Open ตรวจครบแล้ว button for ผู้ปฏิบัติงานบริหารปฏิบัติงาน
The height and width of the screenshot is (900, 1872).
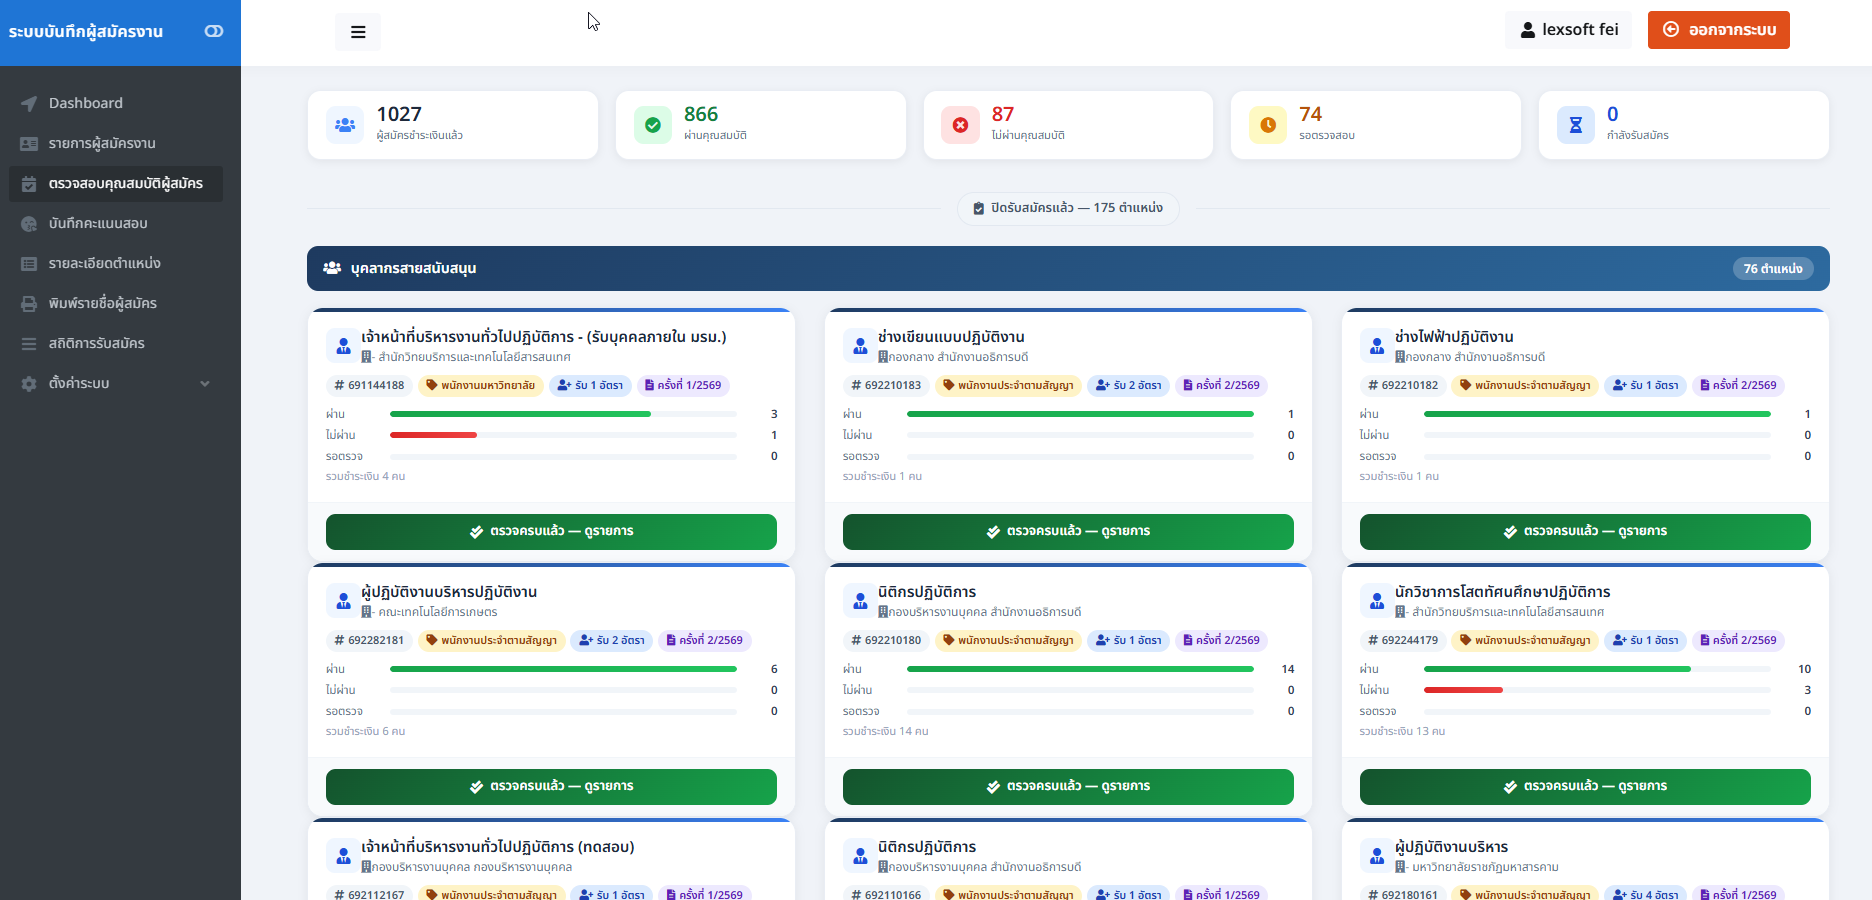coord(551,787)
